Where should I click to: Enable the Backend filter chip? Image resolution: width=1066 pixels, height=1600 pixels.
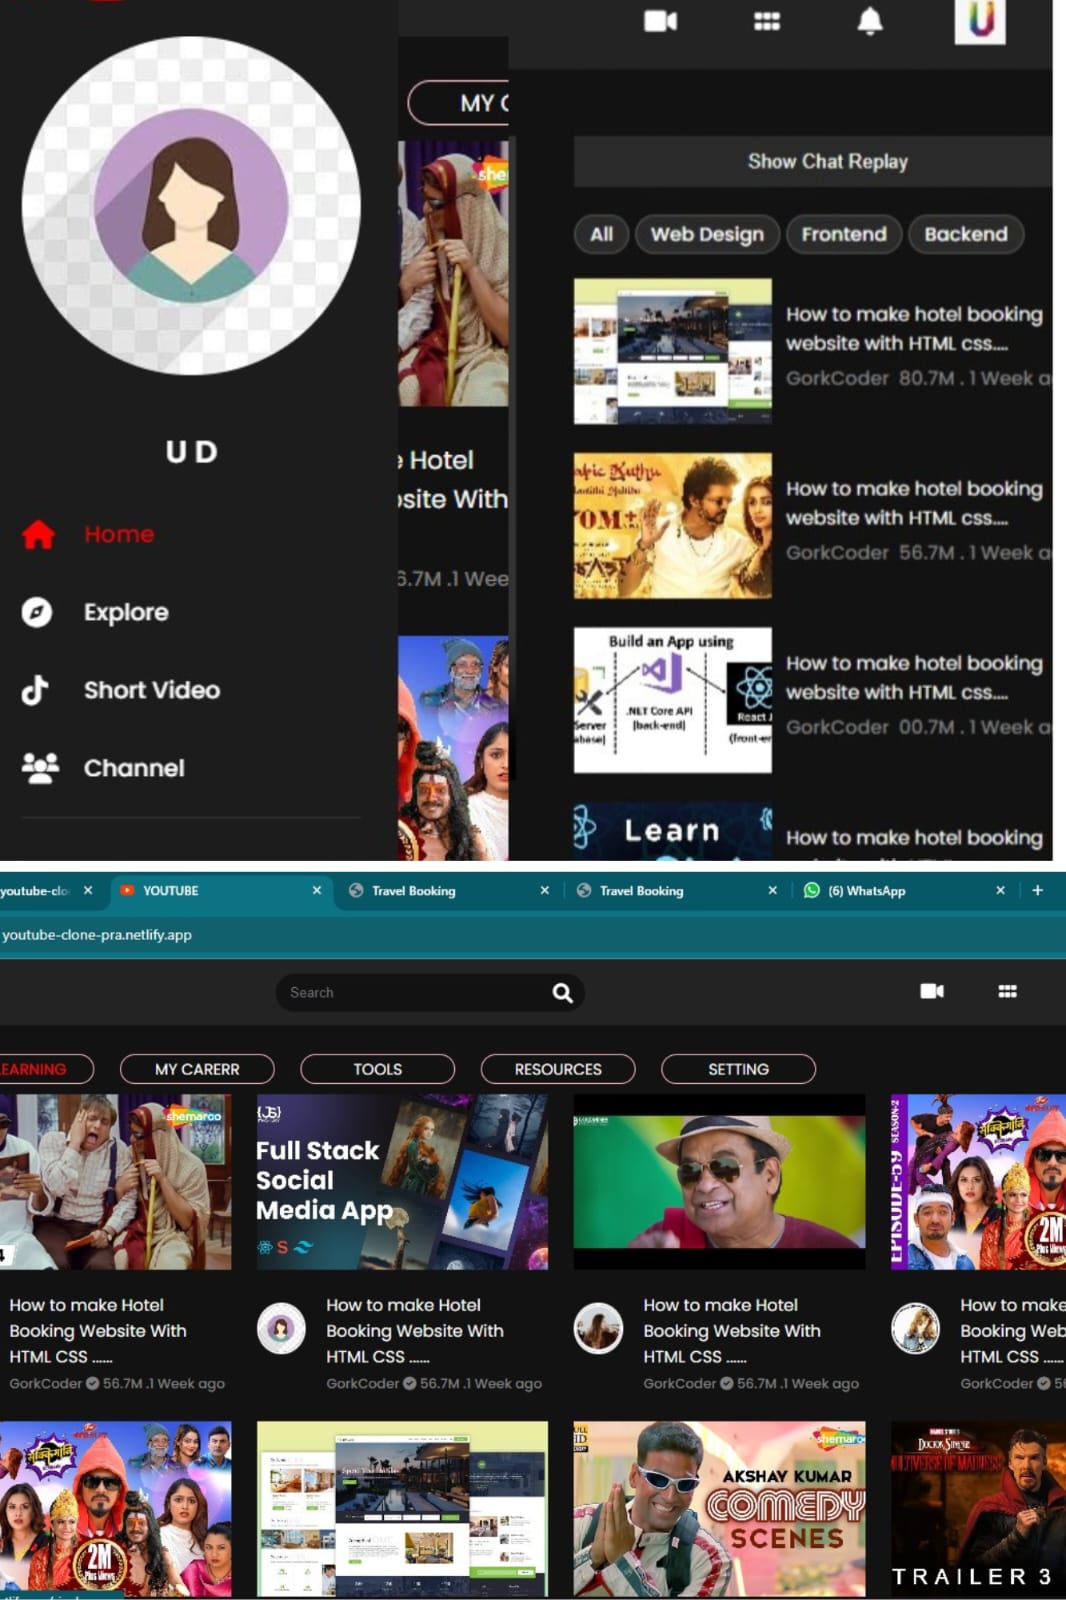(965, 234)
